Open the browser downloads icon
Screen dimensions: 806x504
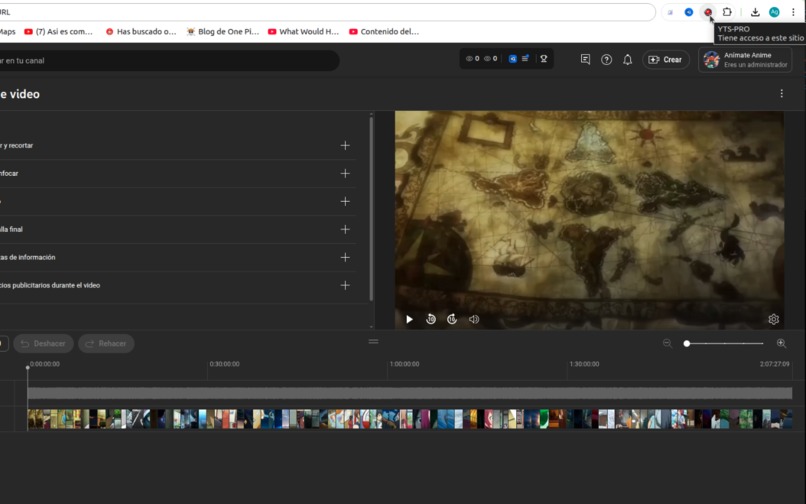pyautogui.click(x=755, y=12)
